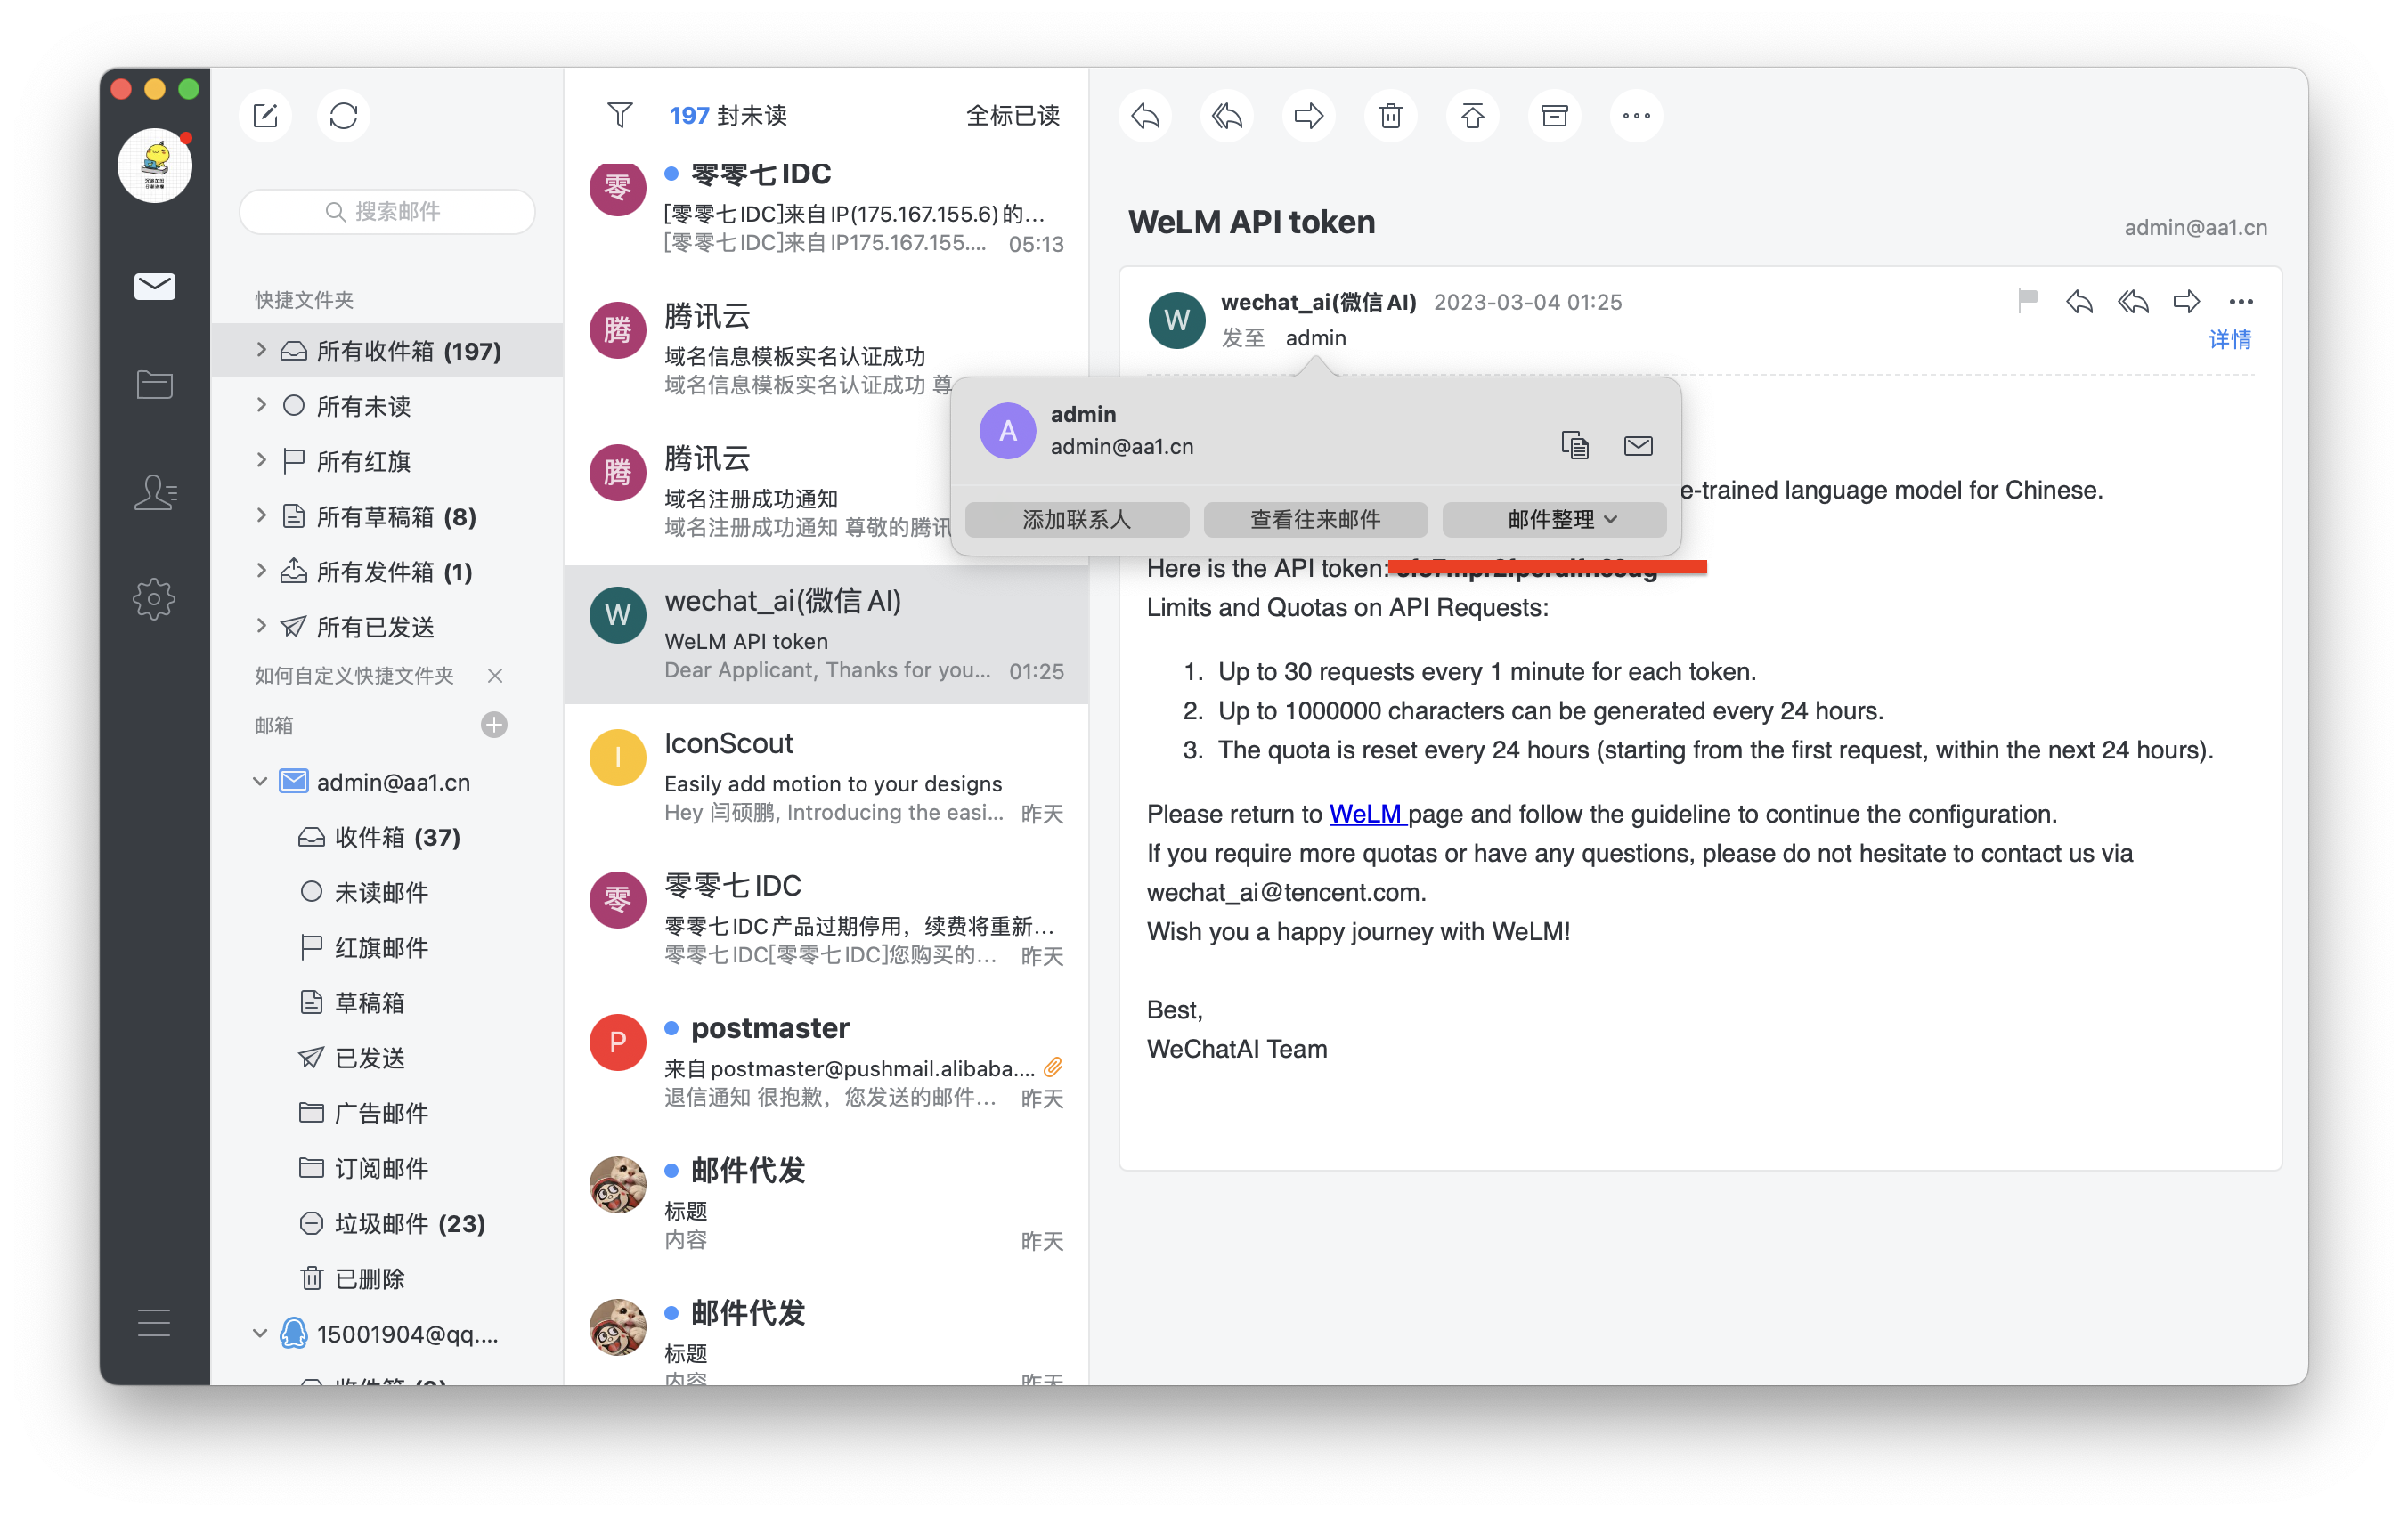Open the mail list filter funnel icon
Screen dimensions: 2408x1517
coord(620,116)
